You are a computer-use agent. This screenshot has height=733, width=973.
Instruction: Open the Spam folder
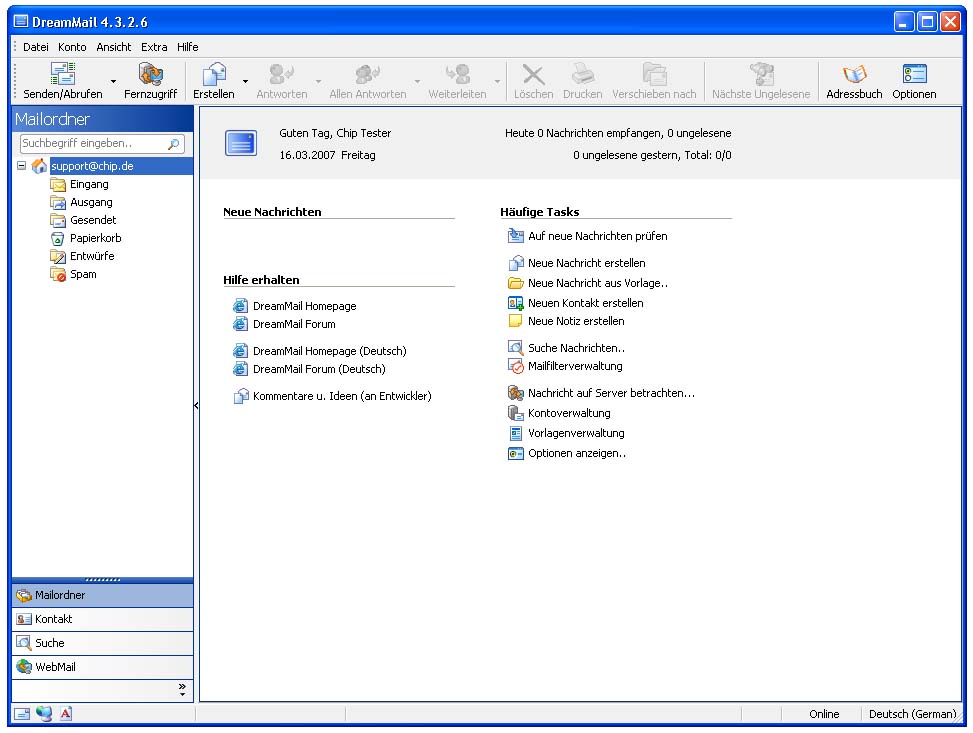coord(73,274)
